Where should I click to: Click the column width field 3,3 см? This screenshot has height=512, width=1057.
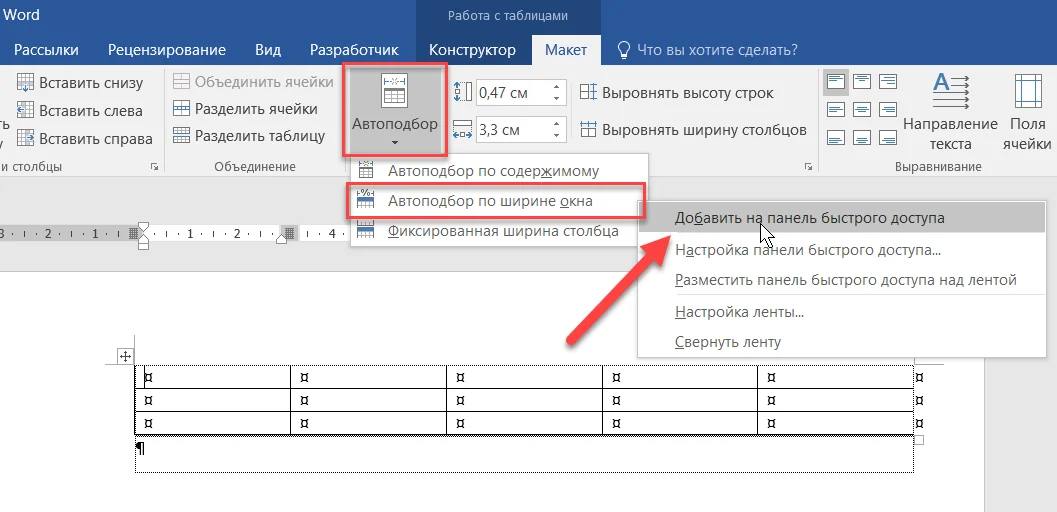pos(512,129)
